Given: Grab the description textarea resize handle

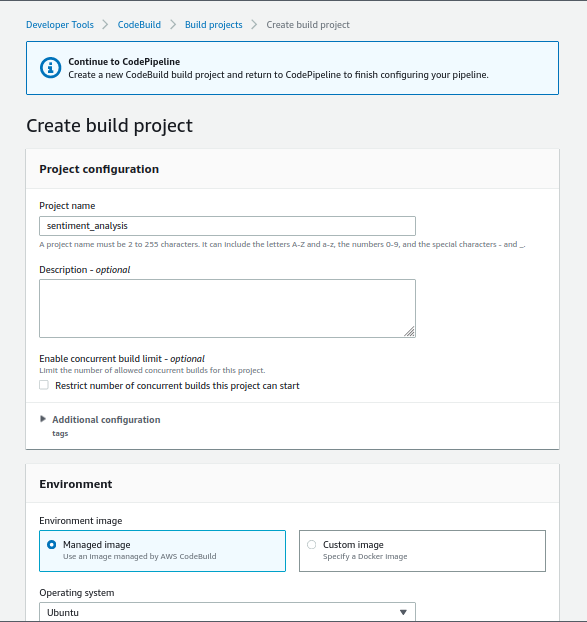Looking at the screenshot, I should point(410,332).
